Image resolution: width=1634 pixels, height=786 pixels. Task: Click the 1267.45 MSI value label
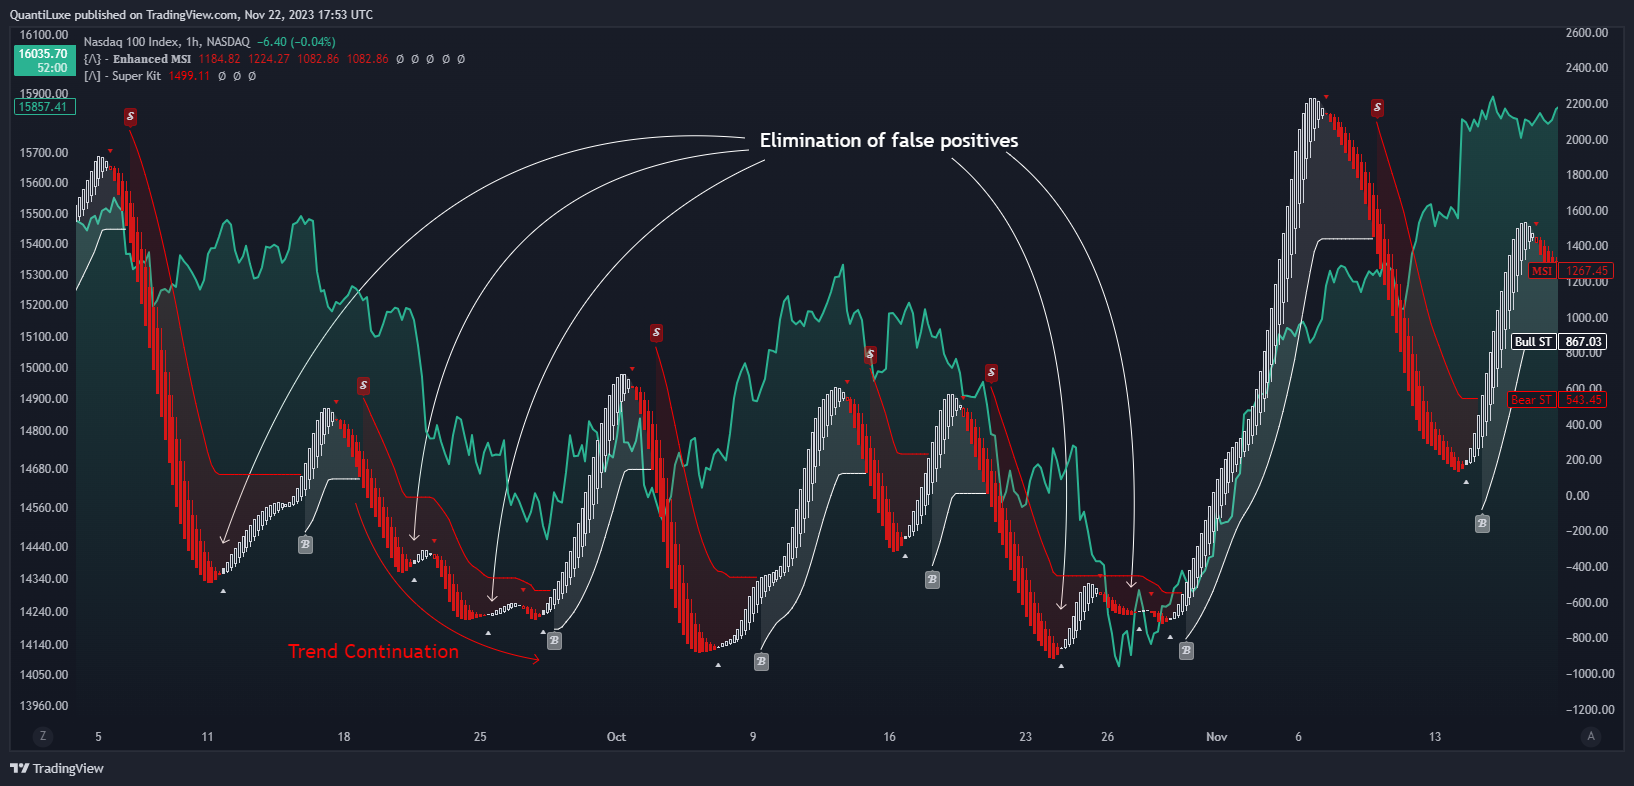1586,271
